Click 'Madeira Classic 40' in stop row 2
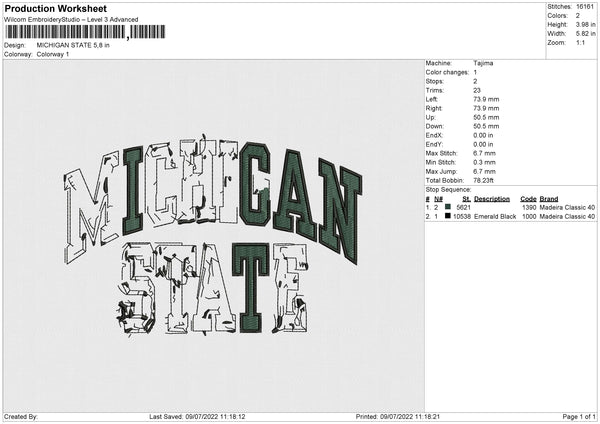The width and height of the screenshot is (600, 424). pos(567,217)
